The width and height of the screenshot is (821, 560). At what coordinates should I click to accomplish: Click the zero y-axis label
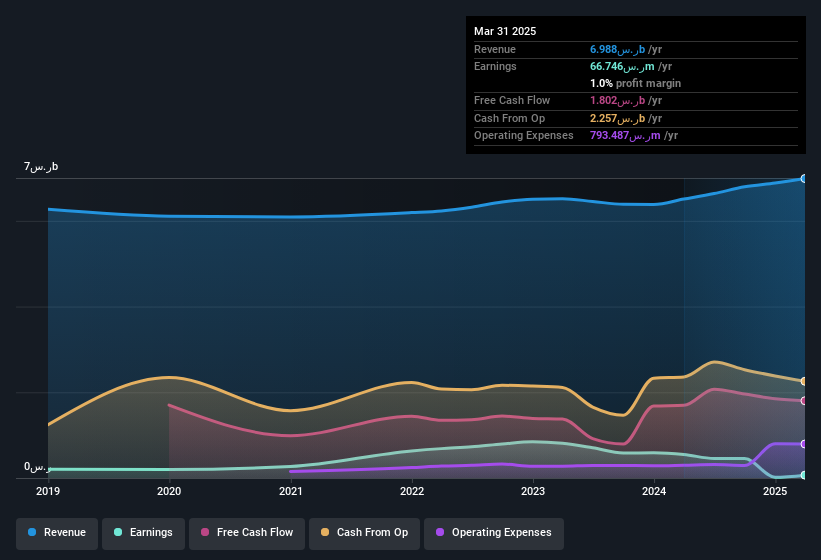click(37, 467)
